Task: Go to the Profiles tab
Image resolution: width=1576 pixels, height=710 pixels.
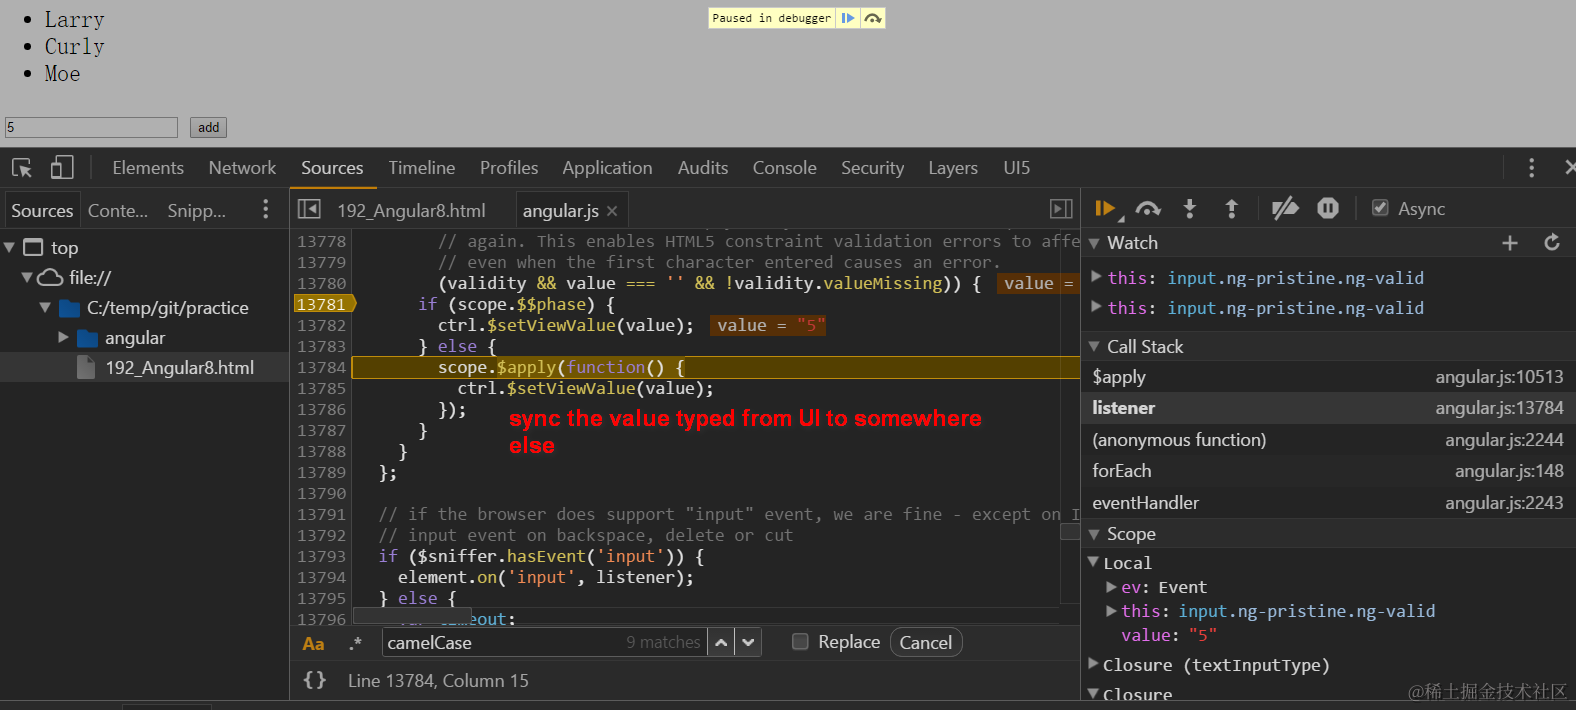Action: tap(509, 168)
